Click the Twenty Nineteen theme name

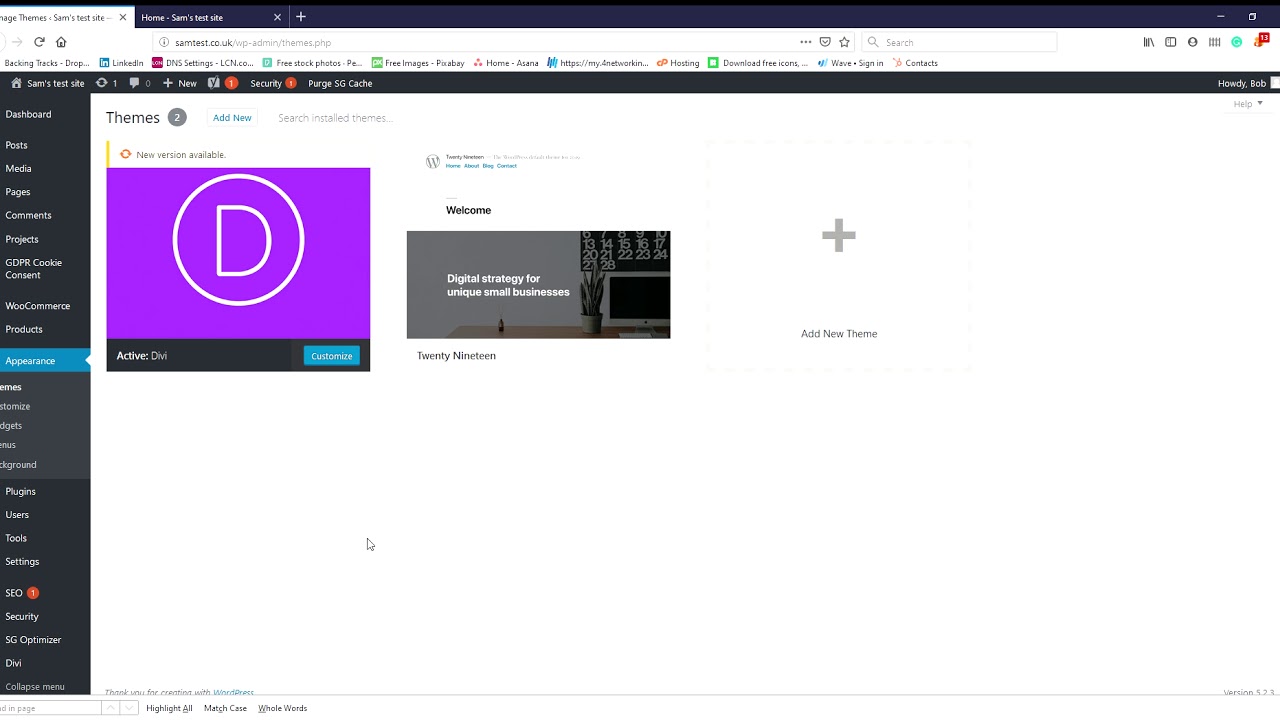(x=456, y=356)
